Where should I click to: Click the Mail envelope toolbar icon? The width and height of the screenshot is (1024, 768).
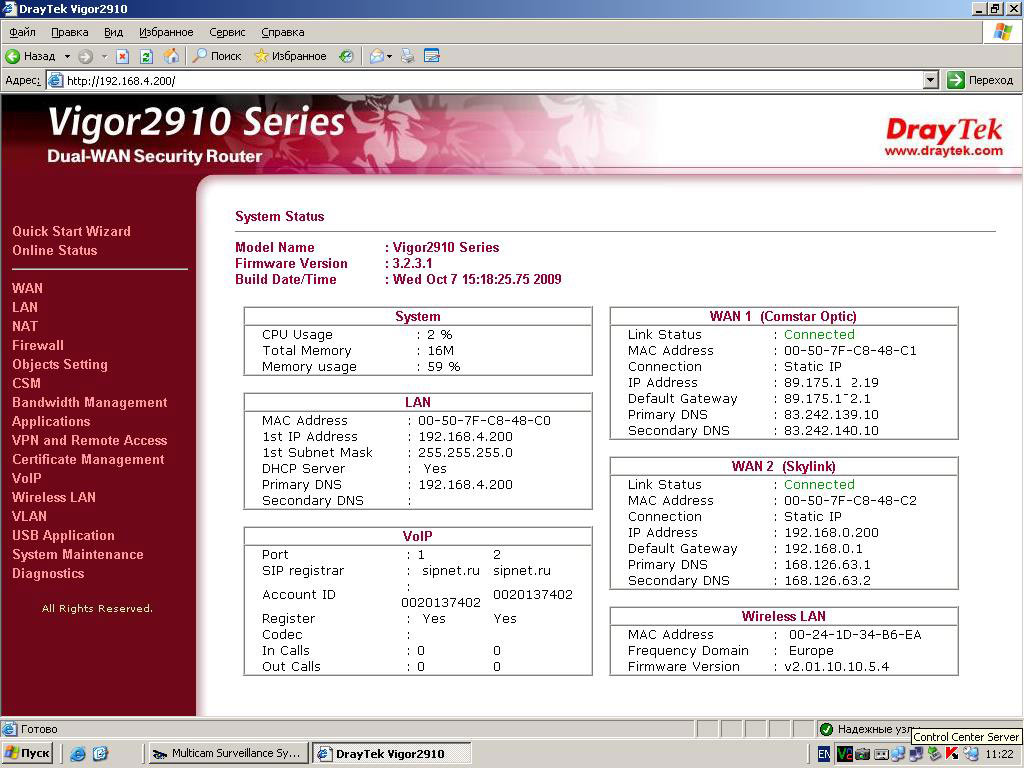tap(376, 56)
